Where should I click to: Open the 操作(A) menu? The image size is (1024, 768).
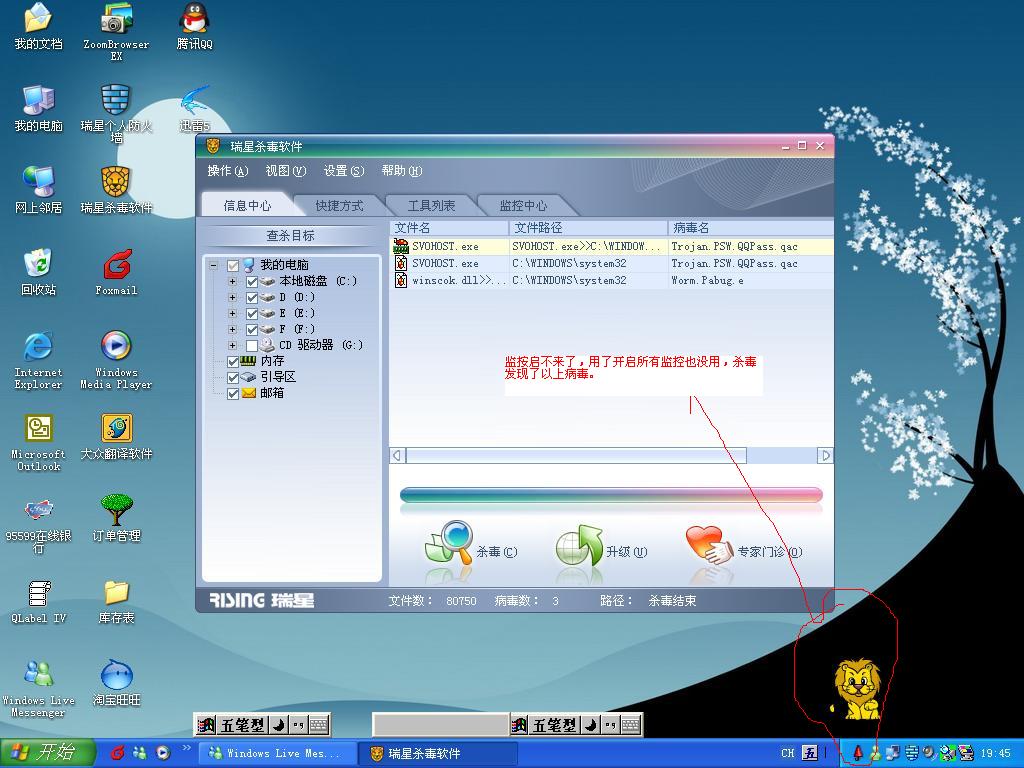[228, 171]
